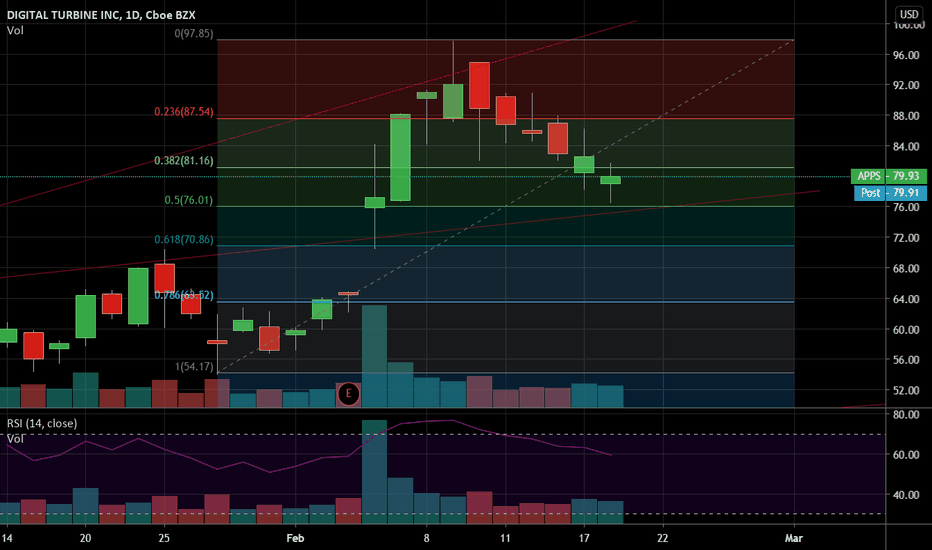Screen dimensions: 932x550
Task: Click the 0.5(76.01) Fibonacci level label
Action: (188, 200)
